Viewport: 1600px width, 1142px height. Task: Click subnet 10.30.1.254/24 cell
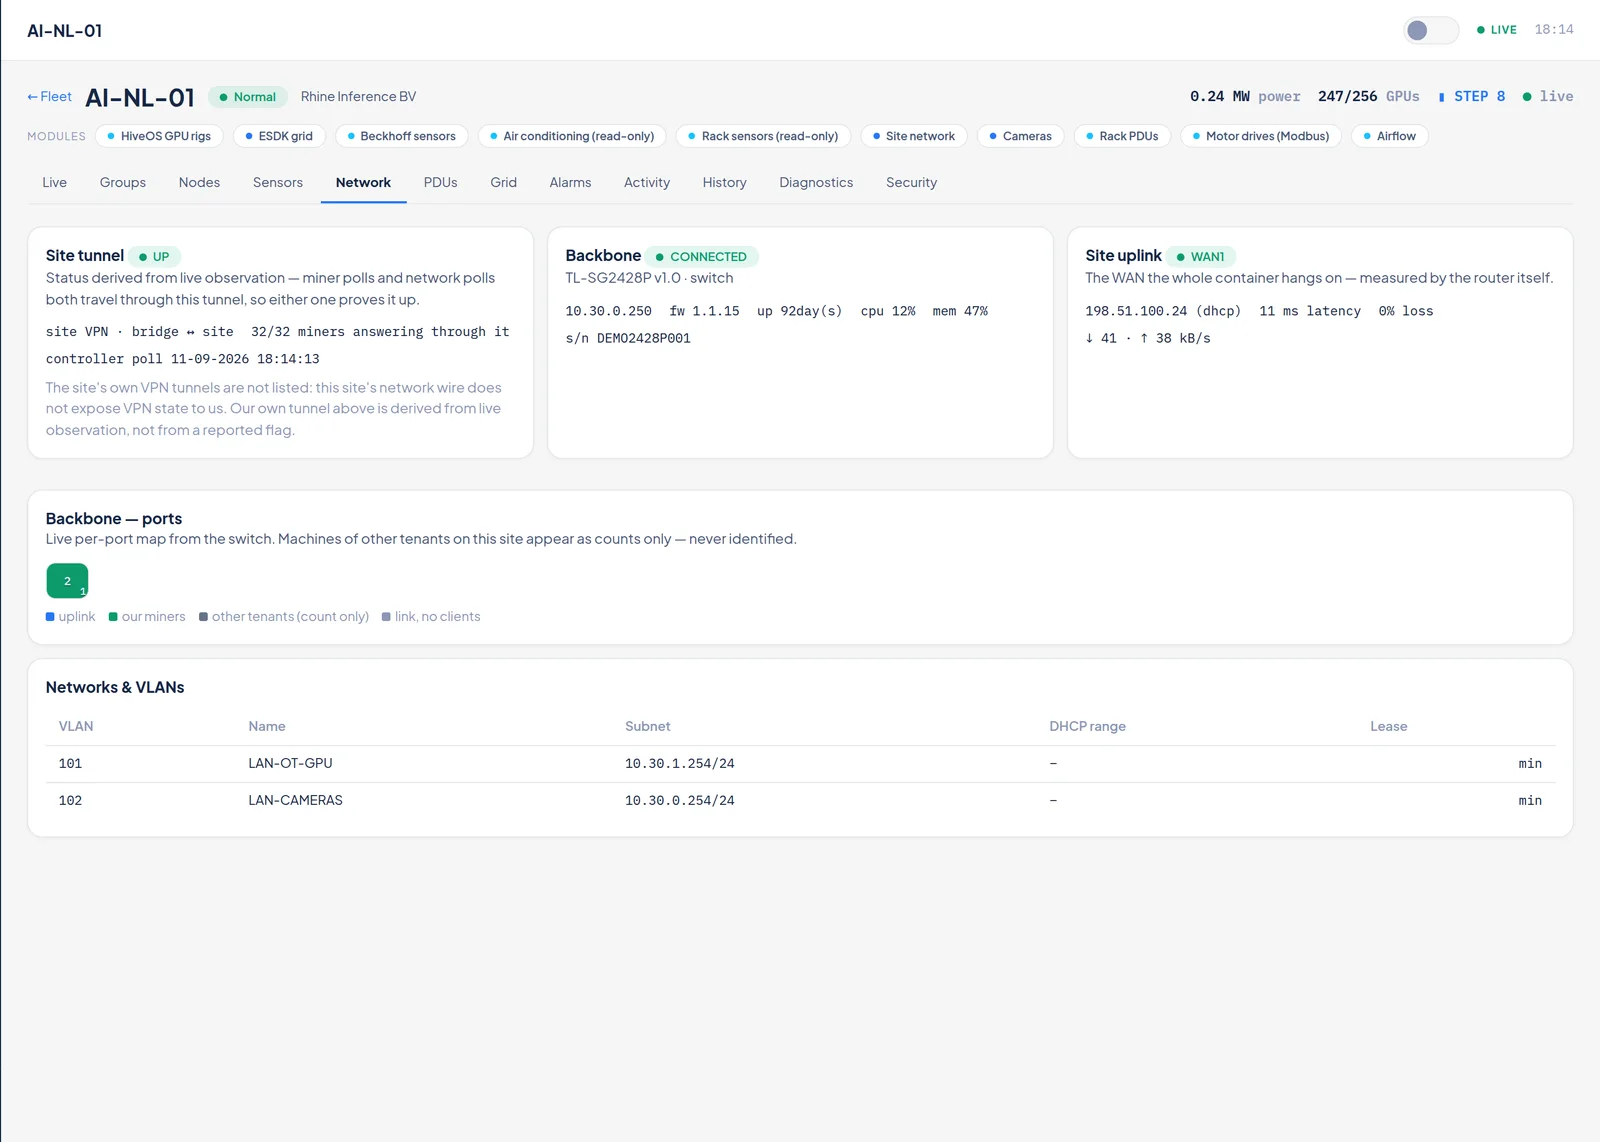680,764
